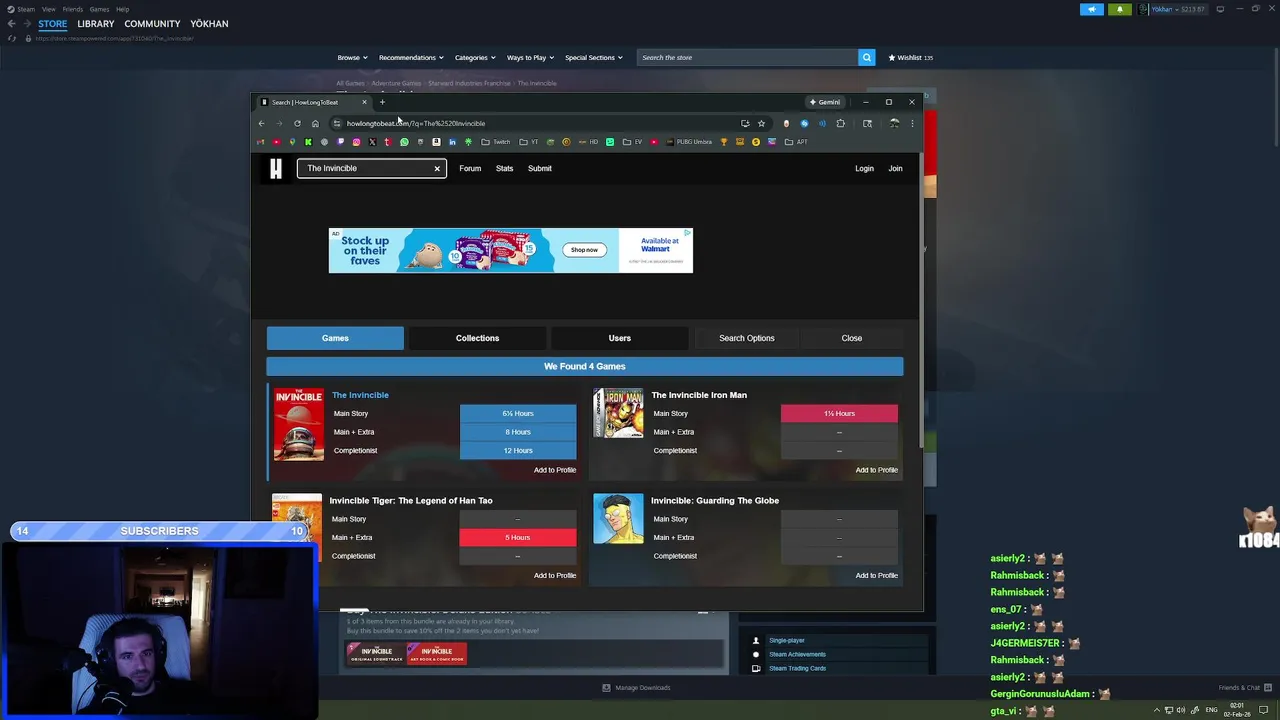The image size is (1280, 720).
Task: Click the HowLongToBeat logo icon
Action: (276, 168)
